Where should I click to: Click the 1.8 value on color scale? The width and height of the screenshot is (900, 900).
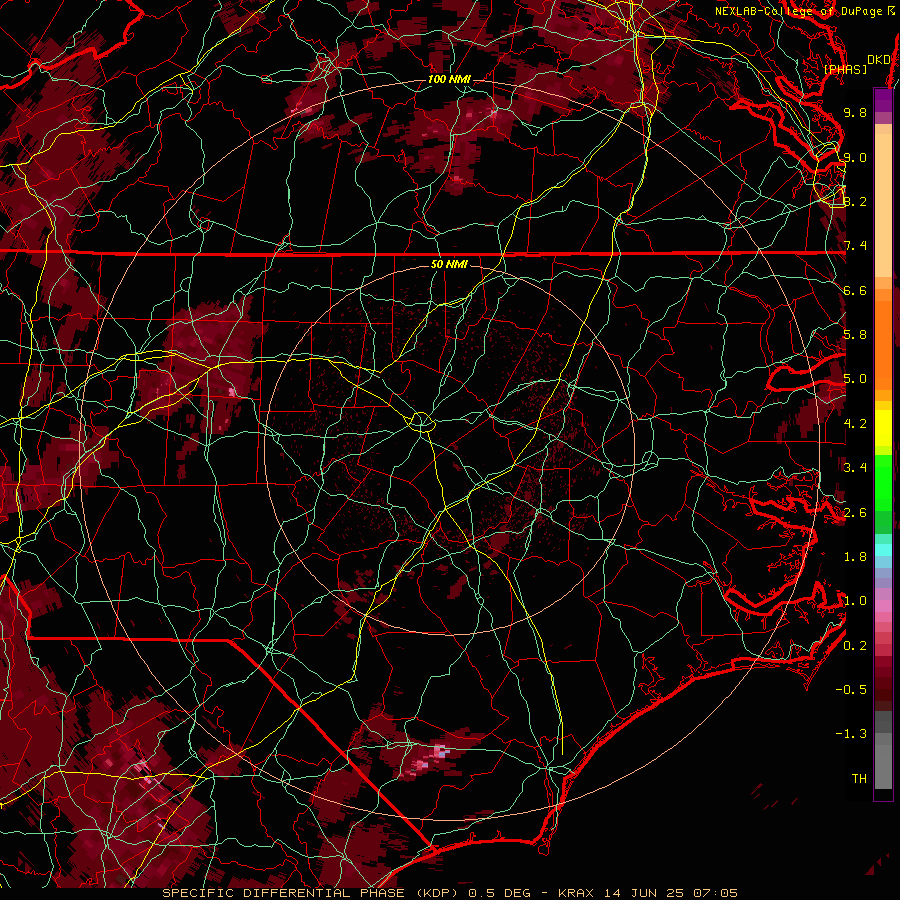pyautogui.click(x=855, y=557)
